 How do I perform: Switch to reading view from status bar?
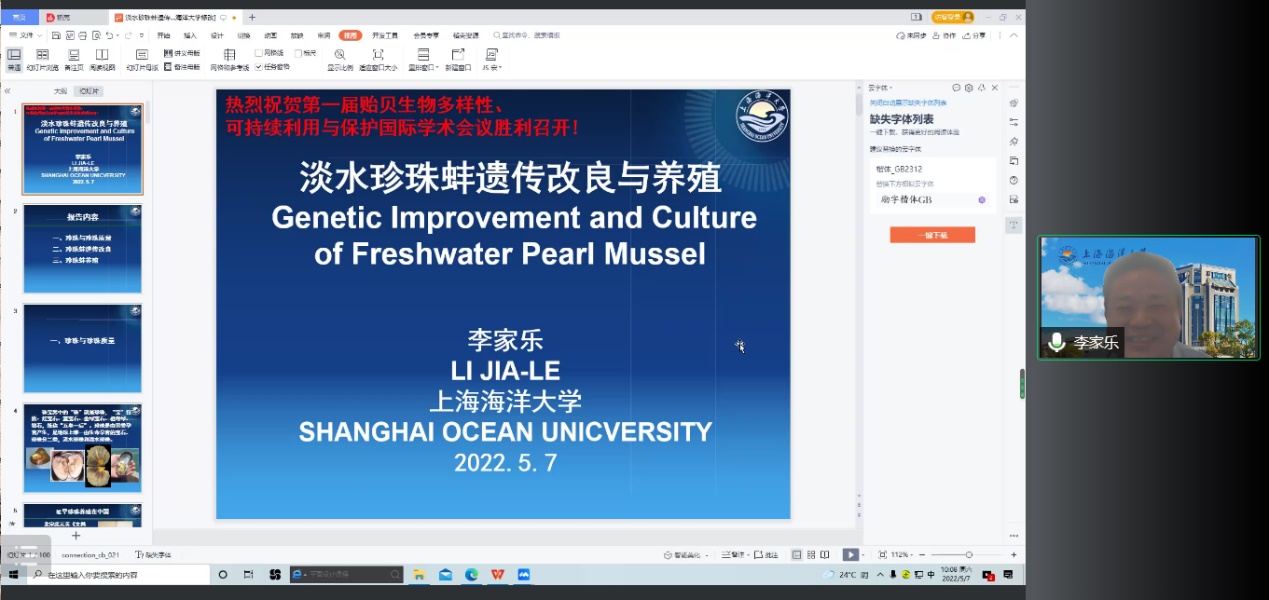825,554
